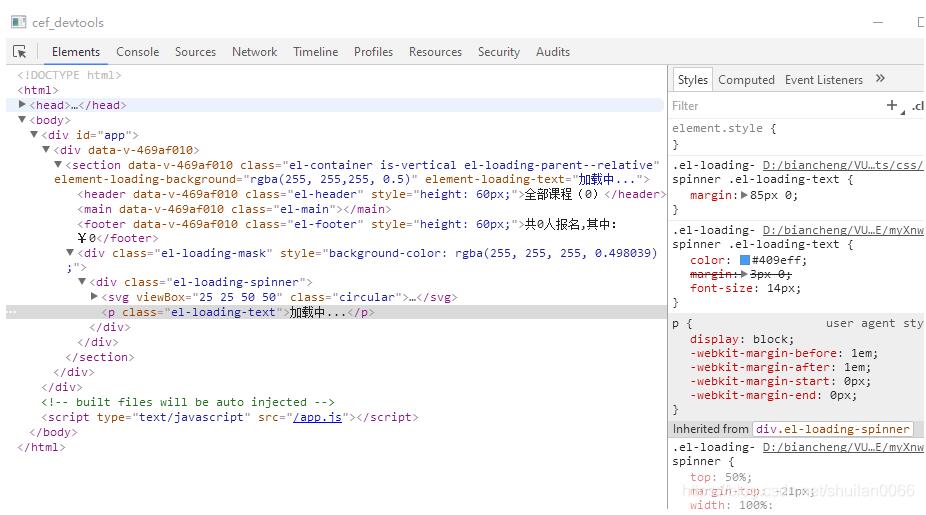Activate the inspect element picker icon
The image size is (926, 515).
(x=19, y=52)
